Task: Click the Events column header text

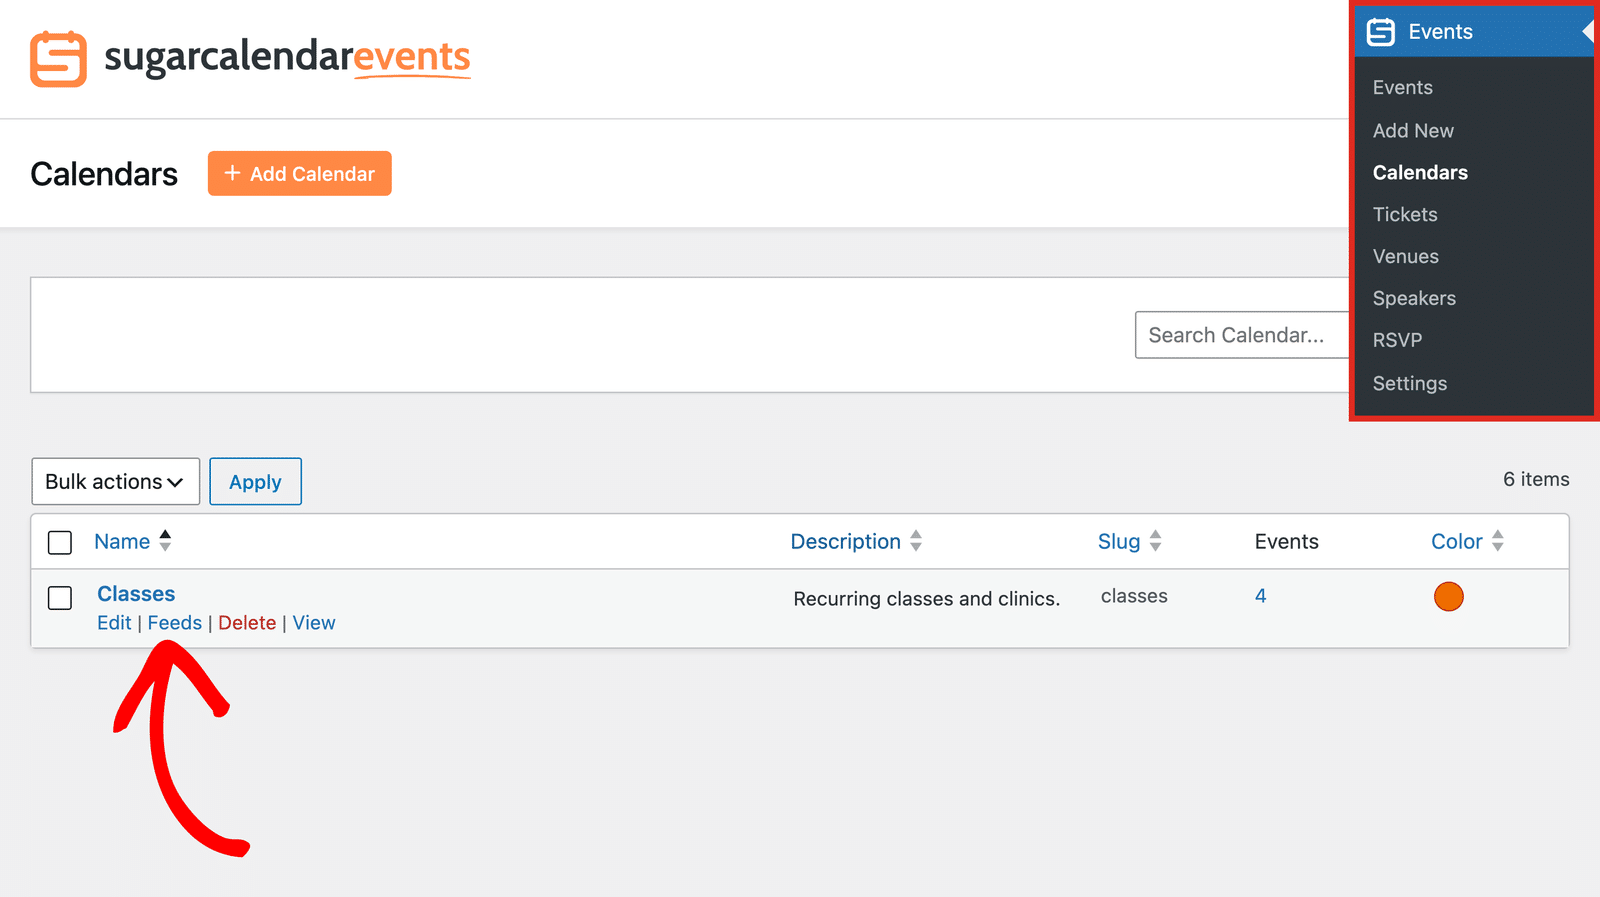Action: tap(1287, 542)
